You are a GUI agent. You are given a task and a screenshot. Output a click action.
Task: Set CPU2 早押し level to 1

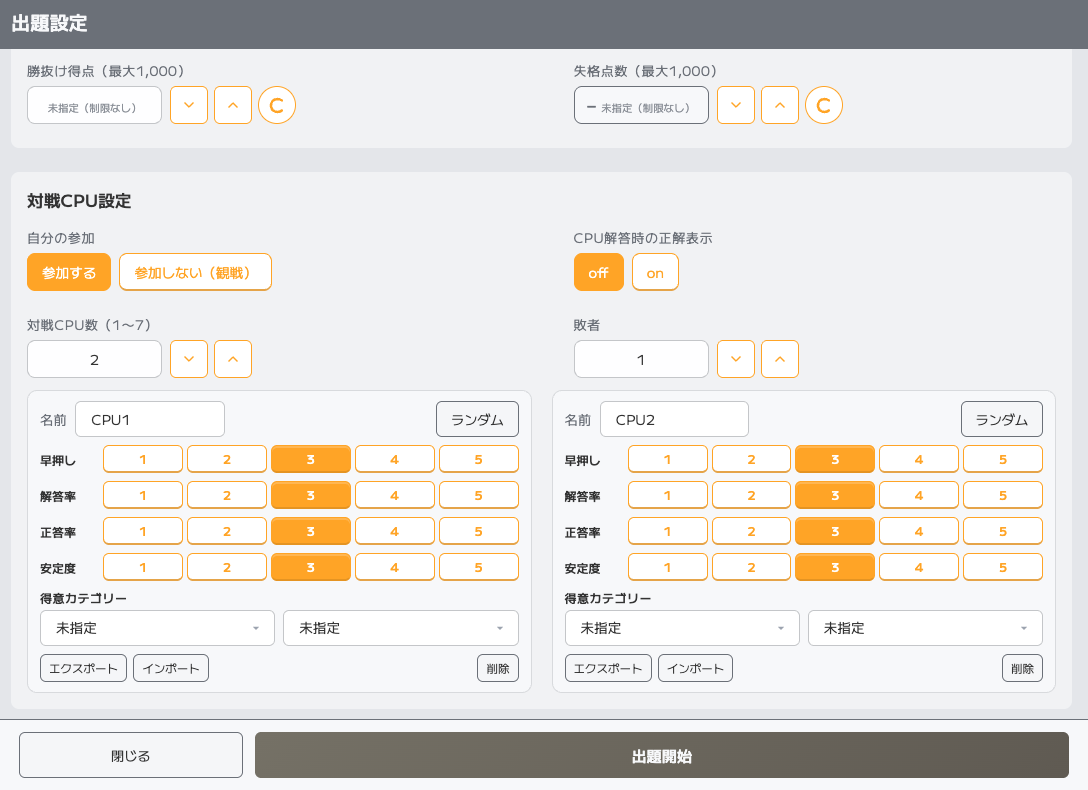tap(668, 459)
